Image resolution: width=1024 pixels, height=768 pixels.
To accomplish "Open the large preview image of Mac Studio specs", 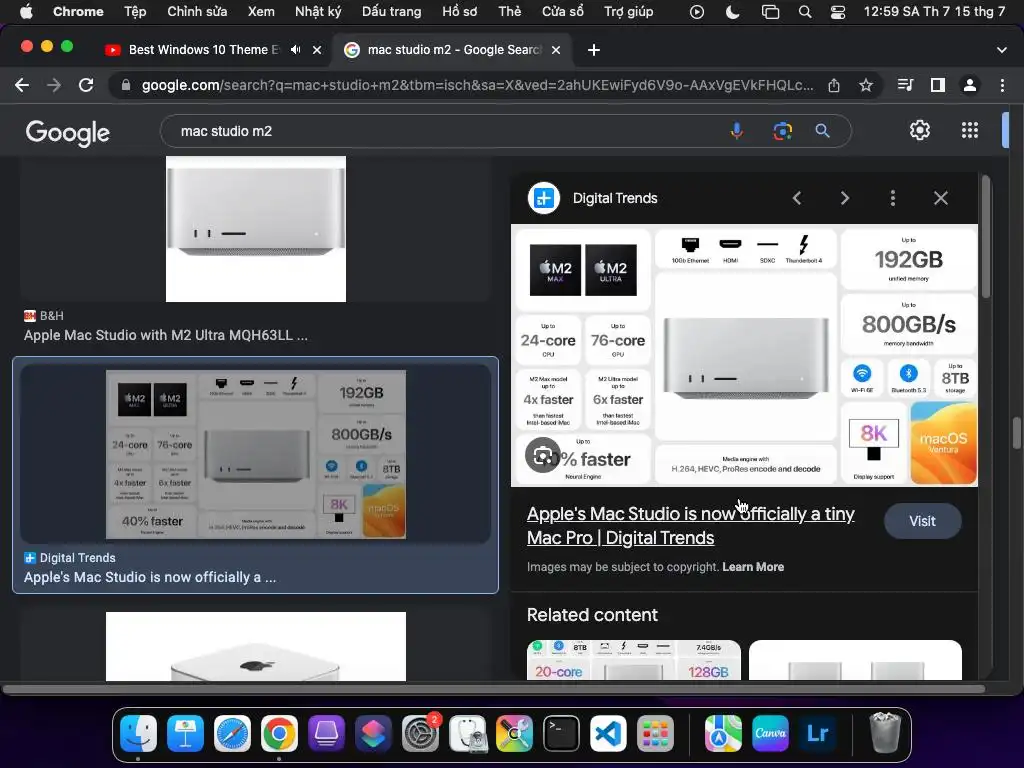I will tap(744, 355).
